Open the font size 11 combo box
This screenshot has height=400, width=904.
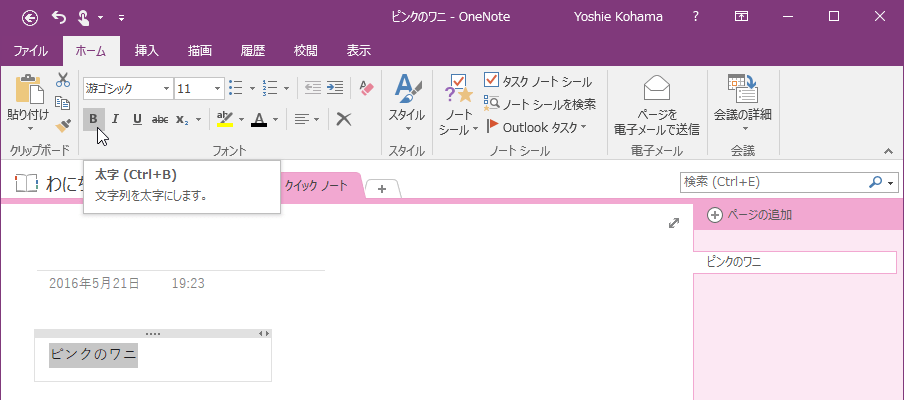[x=199, y=88]
